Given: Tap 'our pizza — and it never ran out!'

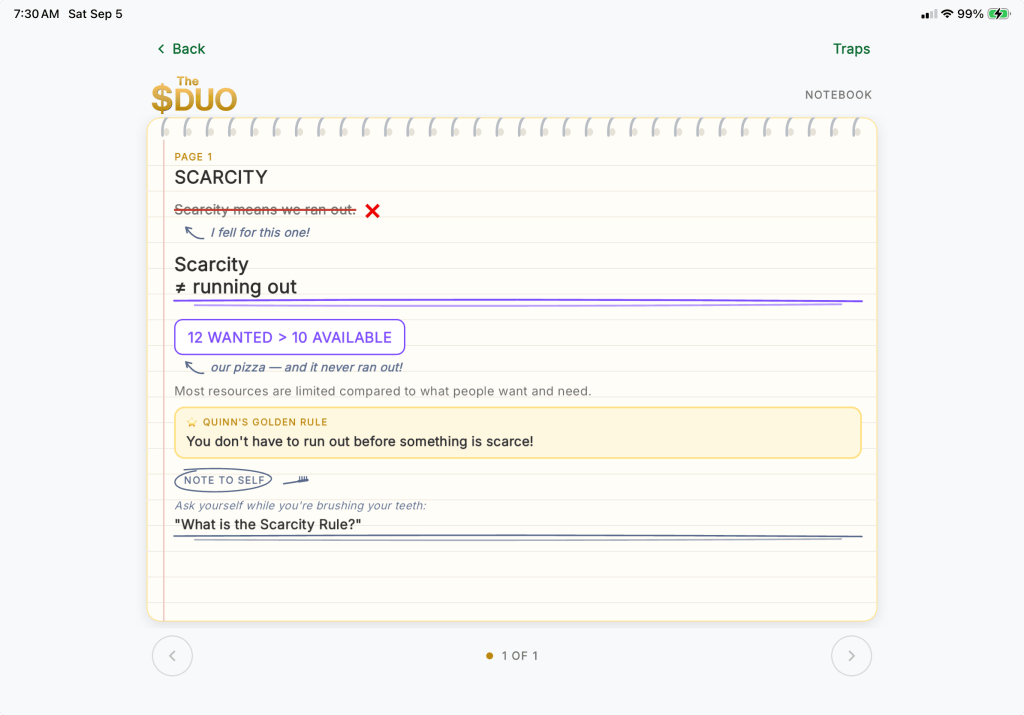Looking at the screenshot, I should pos(306,367).
